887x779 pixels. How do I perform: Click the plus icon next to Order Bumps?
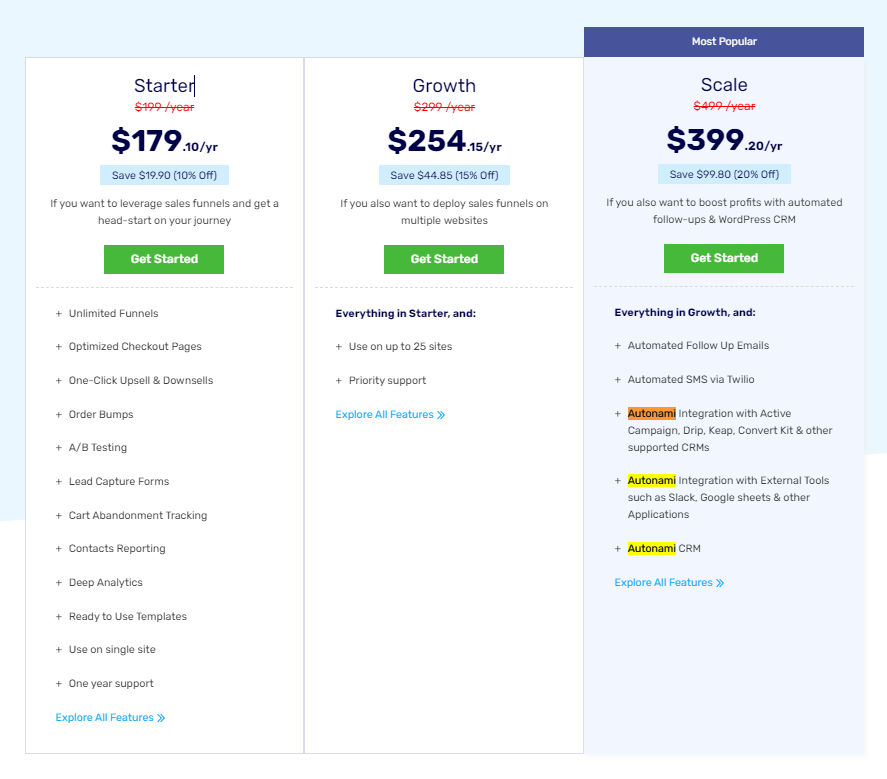tap(59, 415)
